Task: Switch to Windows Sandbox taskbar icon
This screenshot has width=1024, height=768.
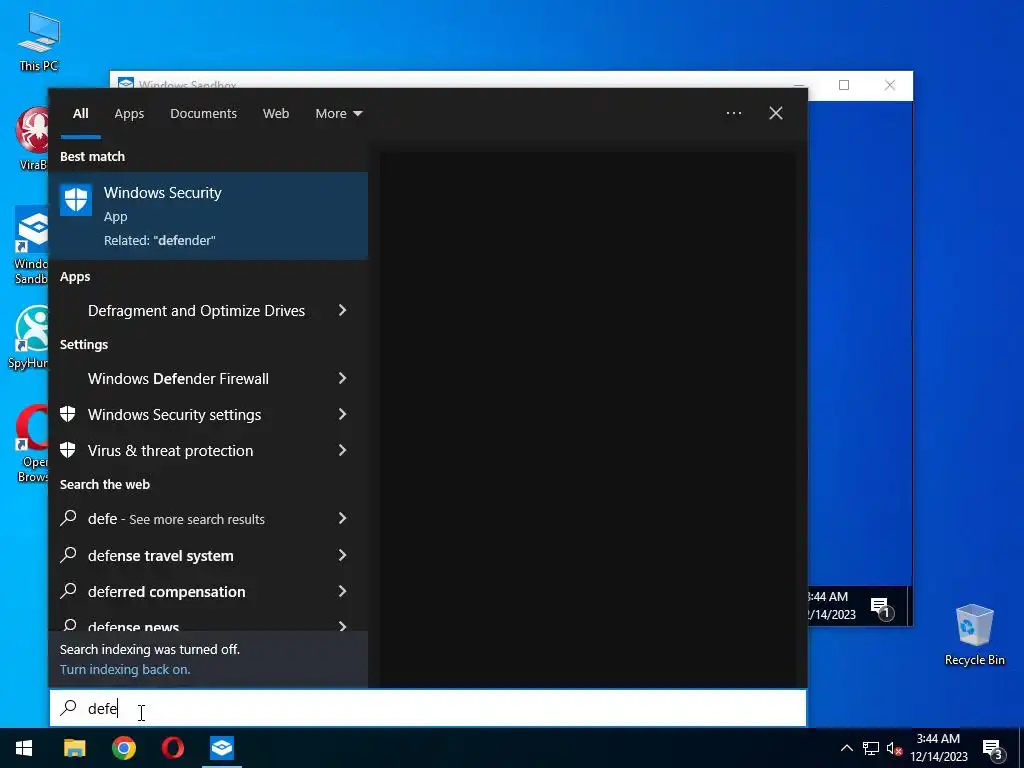Action: click(221, 748)
